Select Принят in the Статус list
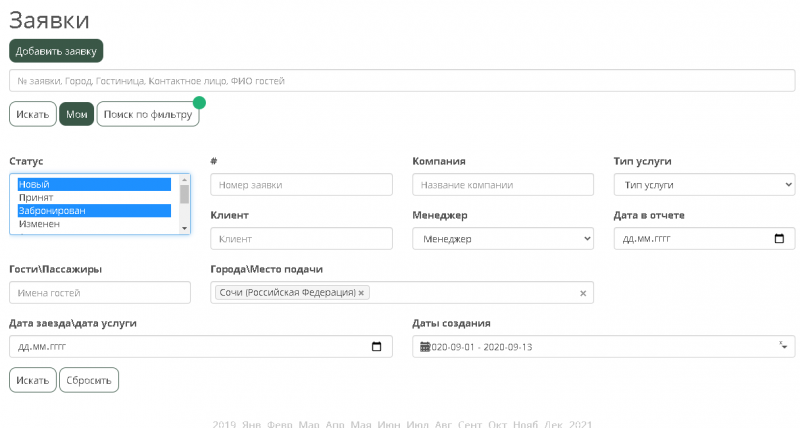The image size is (800, 428). coord(36,198)
